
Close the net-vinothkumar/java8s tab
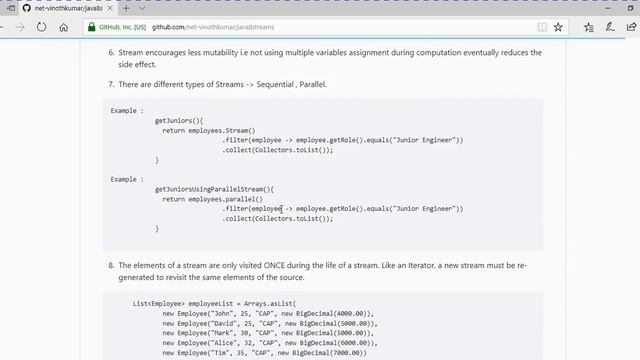(x=110, y=8)
